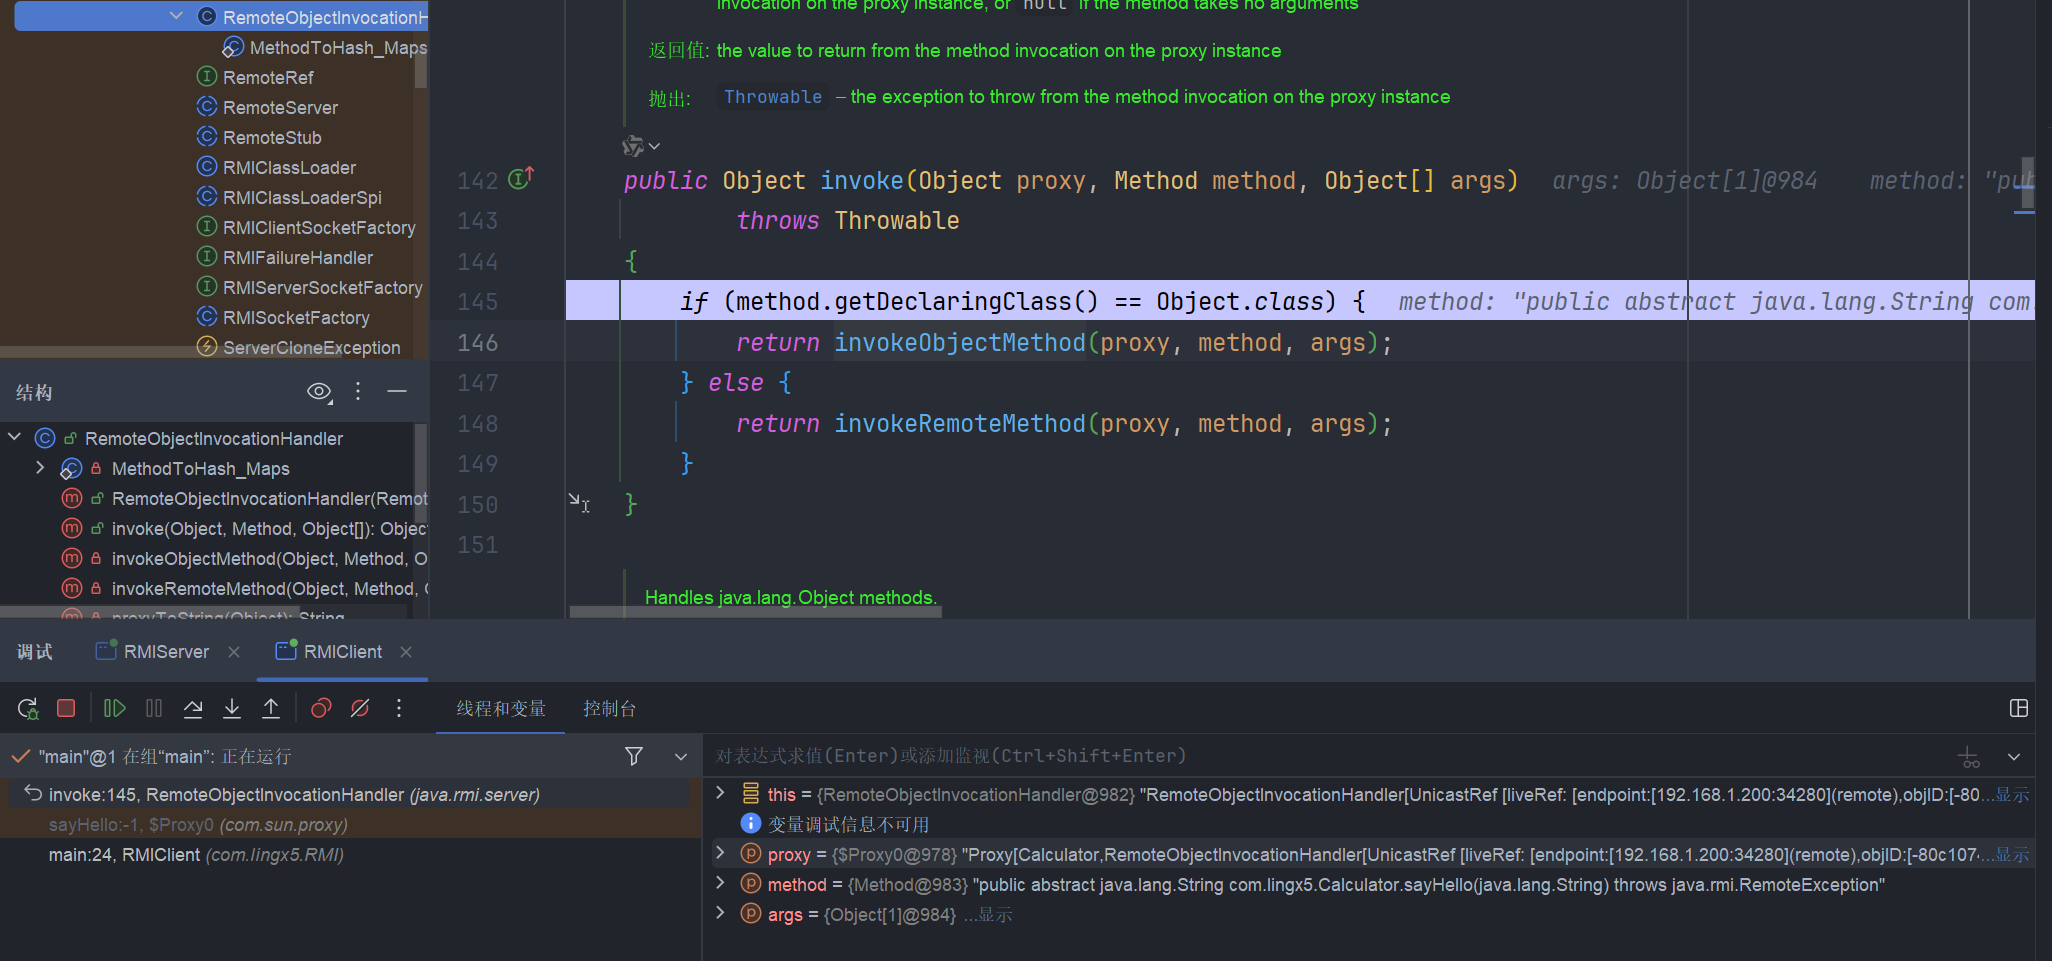Stop the debug session

(x=67, y=709)
